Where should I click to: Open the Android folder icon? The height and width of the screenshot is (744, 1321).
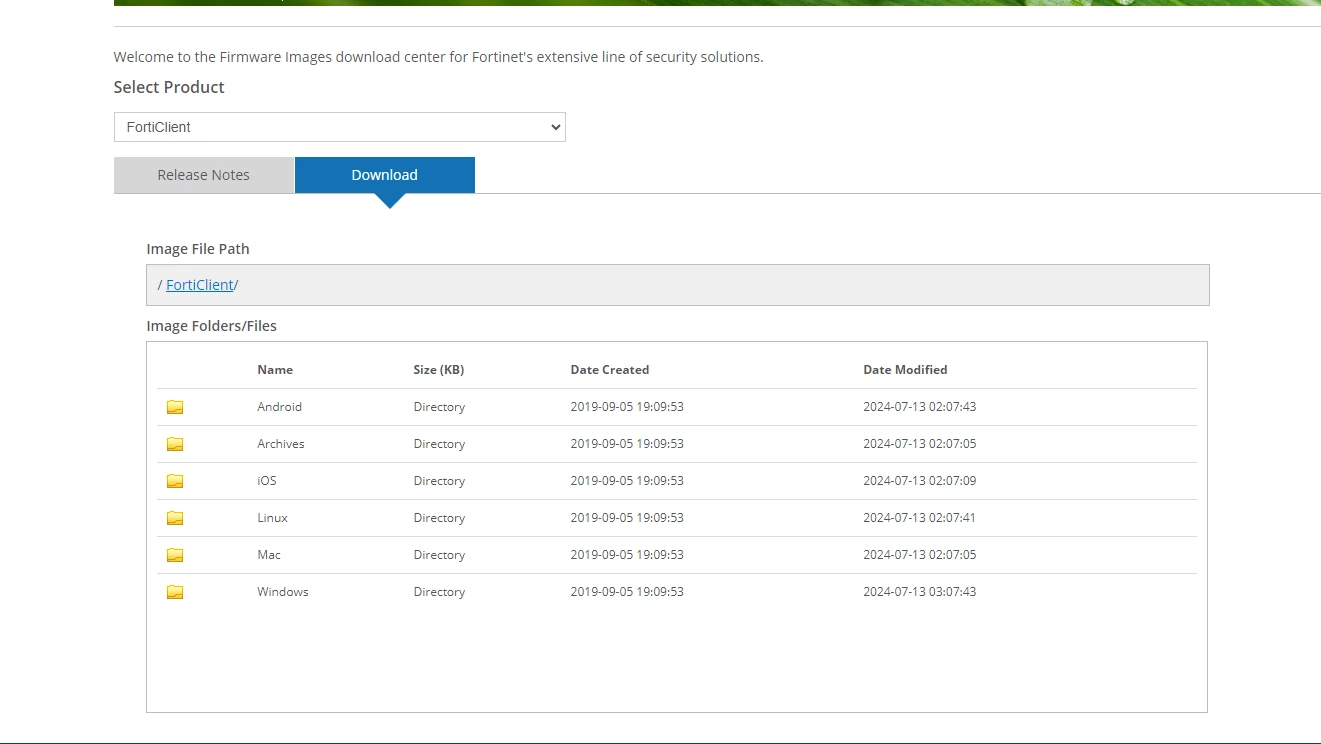(x=175, y=407)
